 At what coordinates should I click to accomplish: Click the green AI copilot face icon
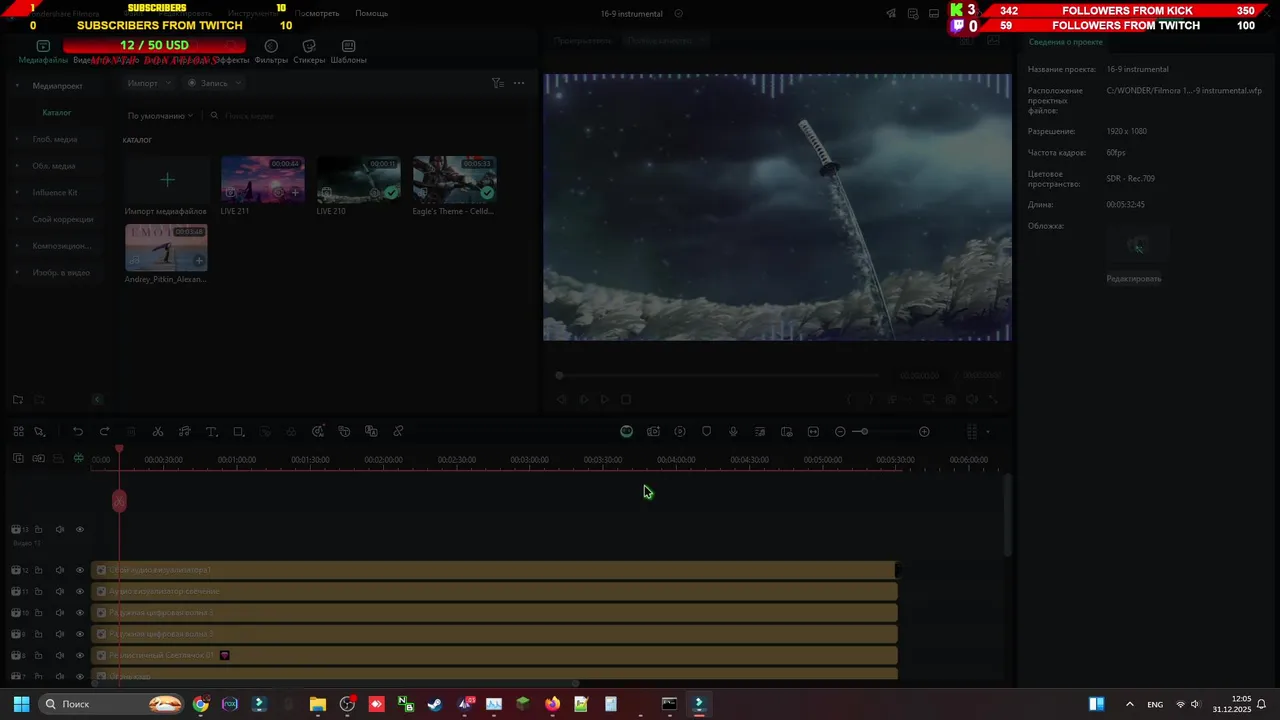pyautogui.click(x=626, y=432)
